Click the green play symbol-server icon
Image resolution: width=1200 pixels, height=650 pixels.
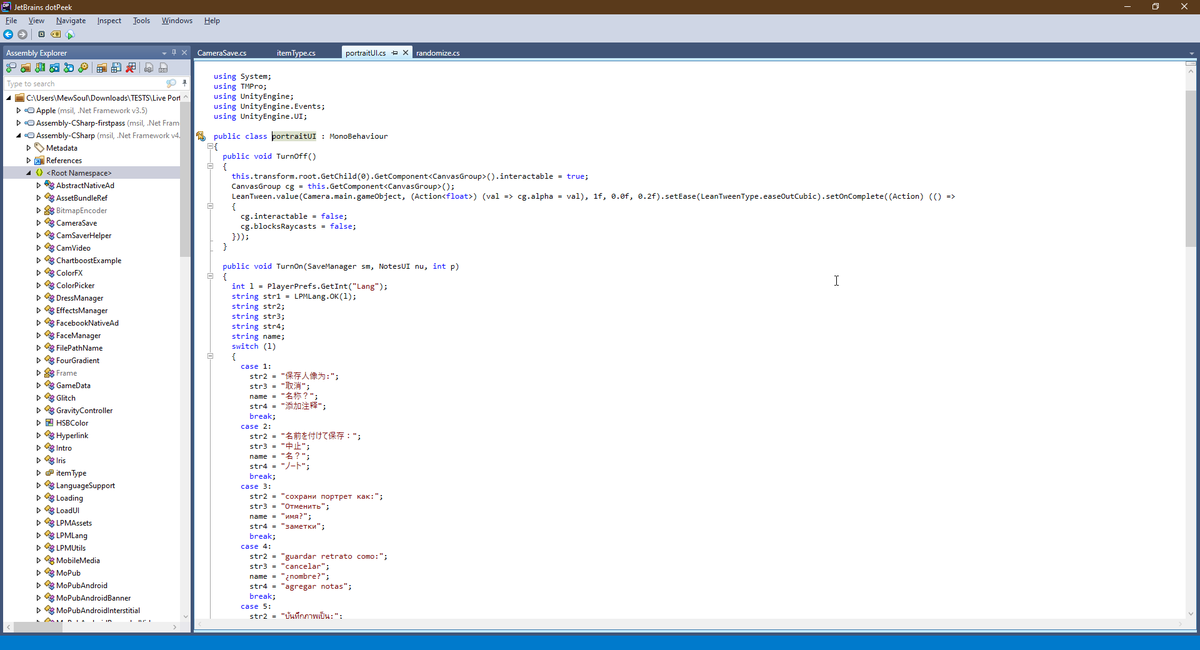pos(70,34)
